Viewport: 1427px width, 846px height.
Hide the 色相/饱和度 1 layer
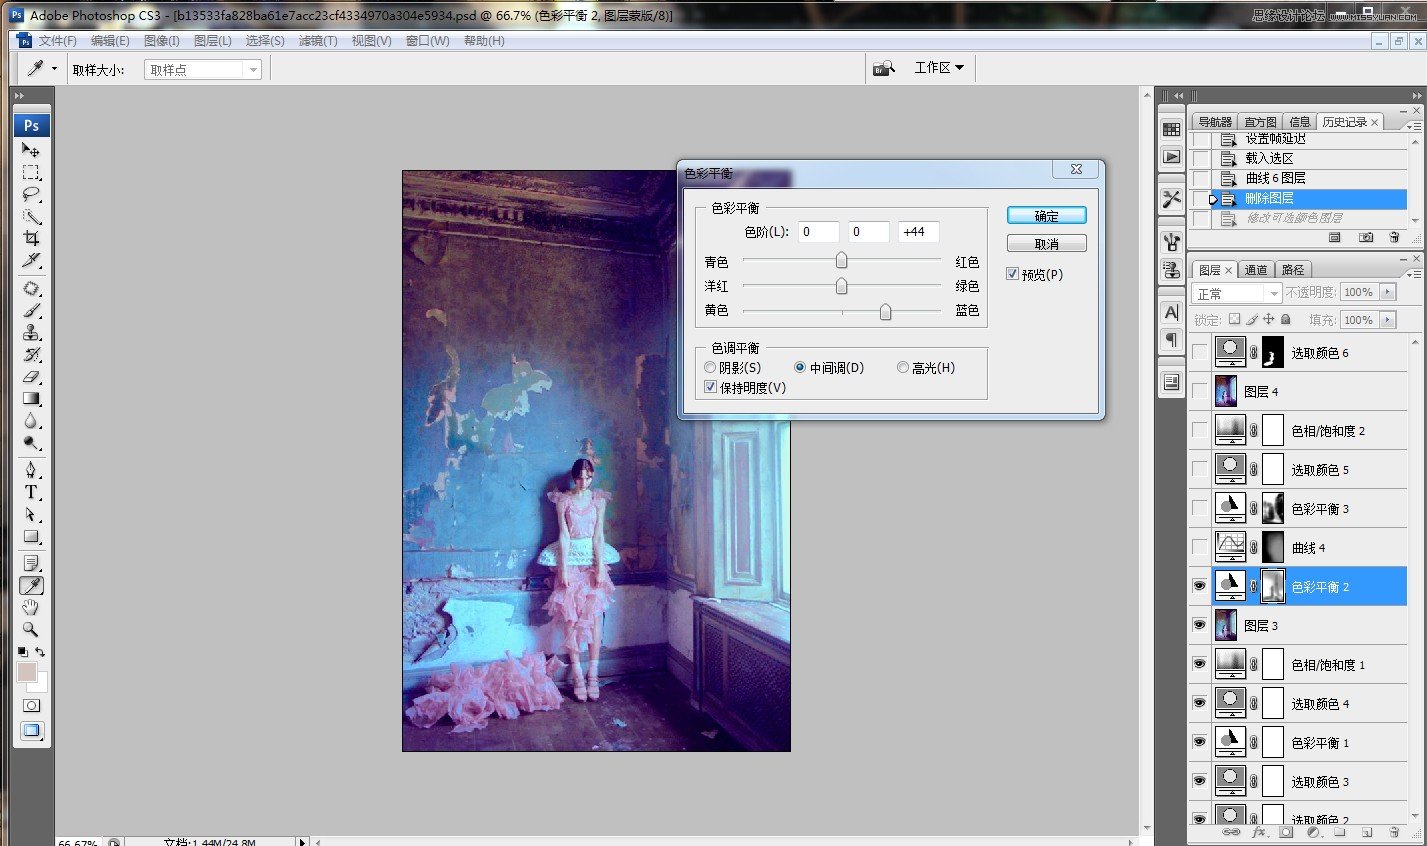point(1199,665)
